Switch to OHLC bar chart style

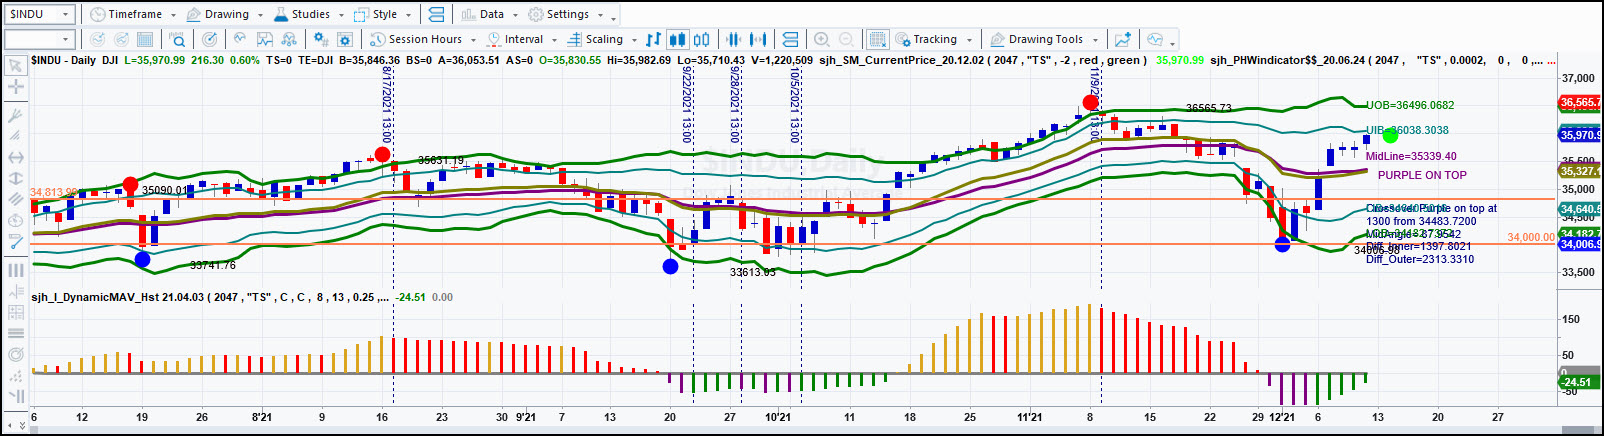(654, 39)
